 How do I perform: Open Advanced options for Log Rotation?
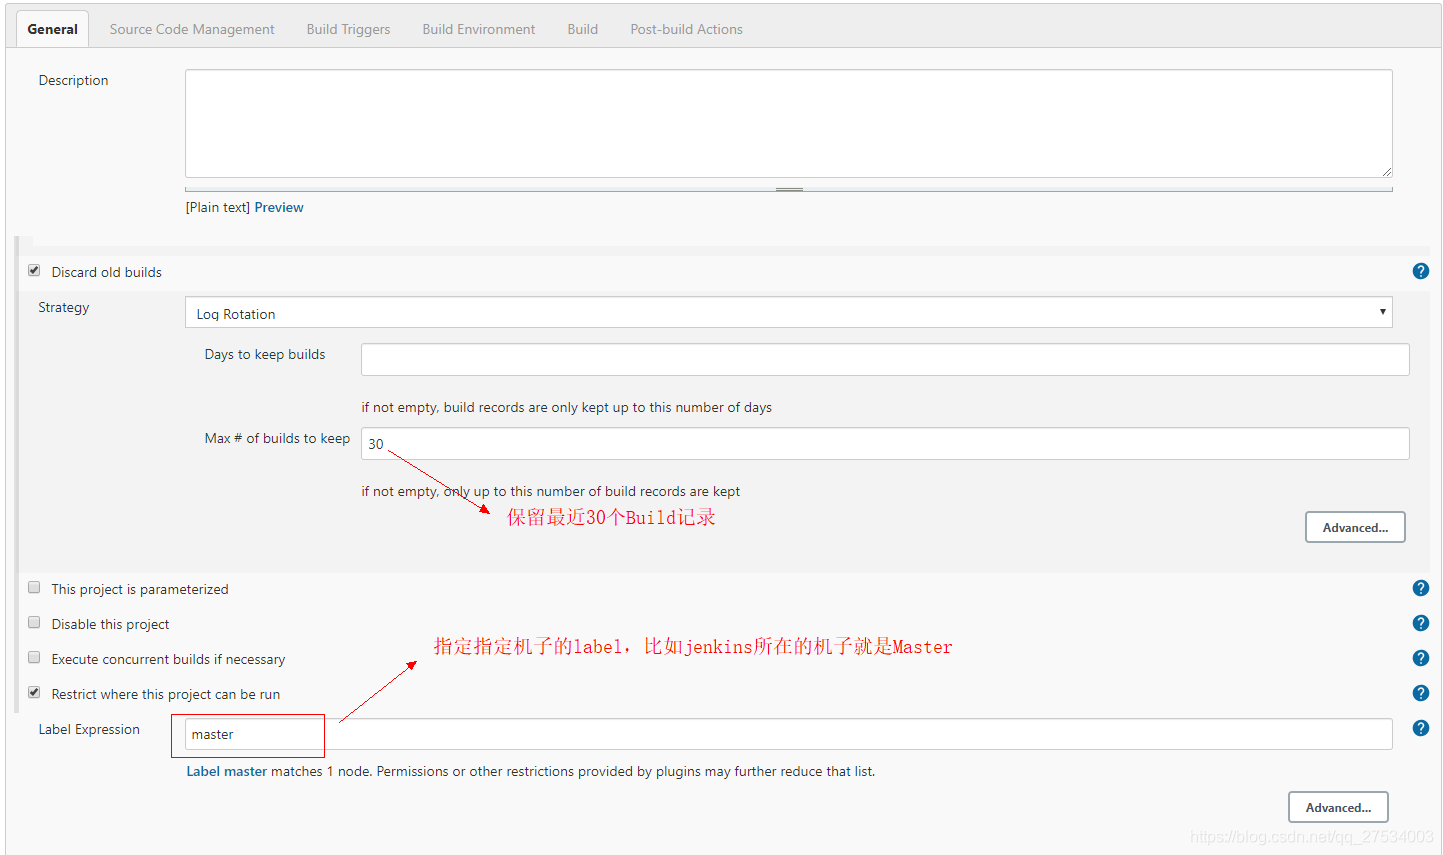1355,527
